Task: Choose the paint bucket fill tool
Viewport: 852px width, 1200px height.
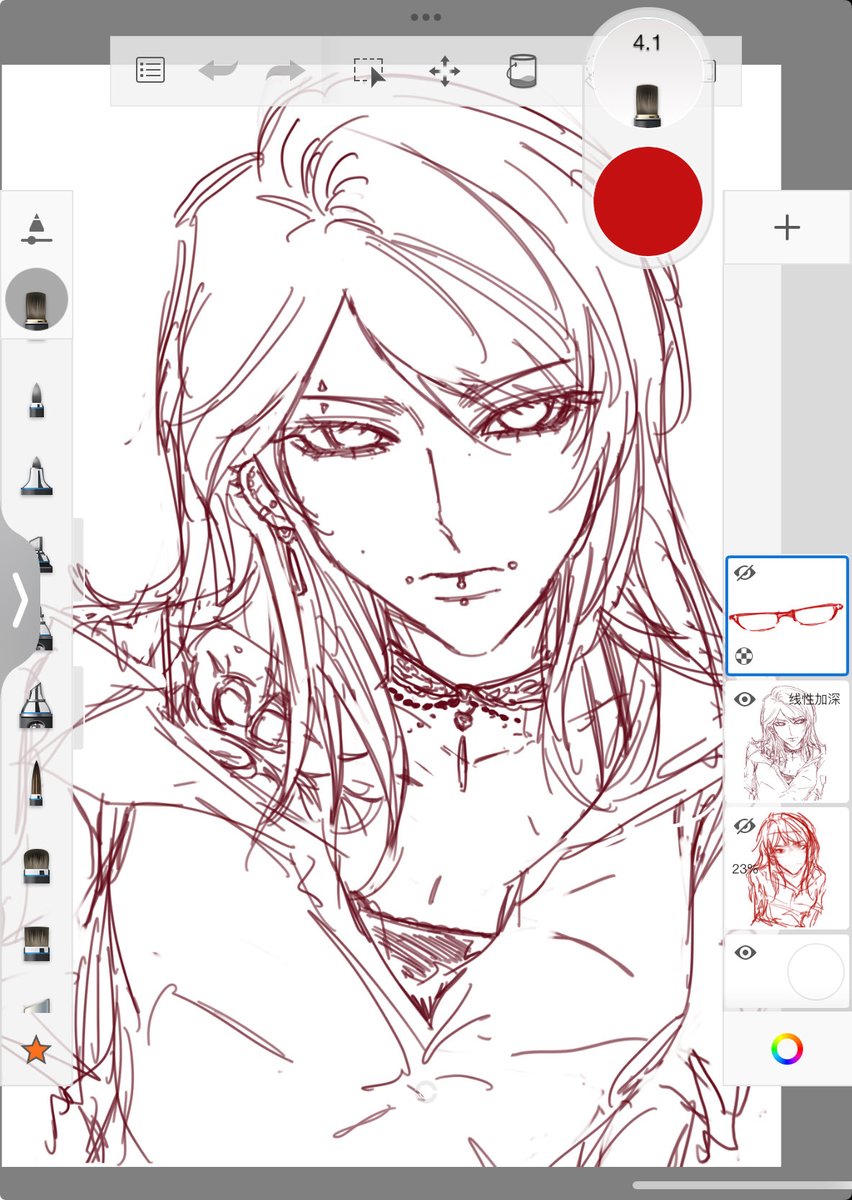Action: 522,71
